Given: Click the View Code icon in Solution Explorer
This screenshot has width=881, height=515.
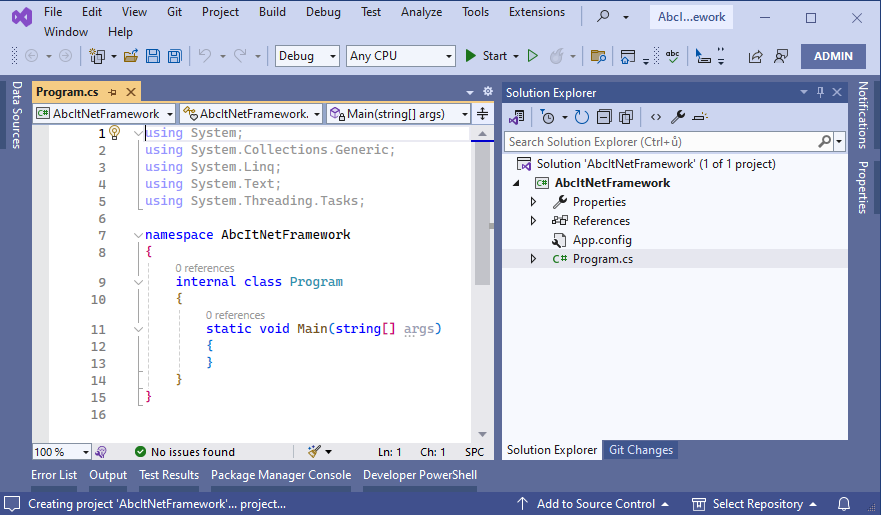Looking at the screenshot, I should [x=656, y=118].
